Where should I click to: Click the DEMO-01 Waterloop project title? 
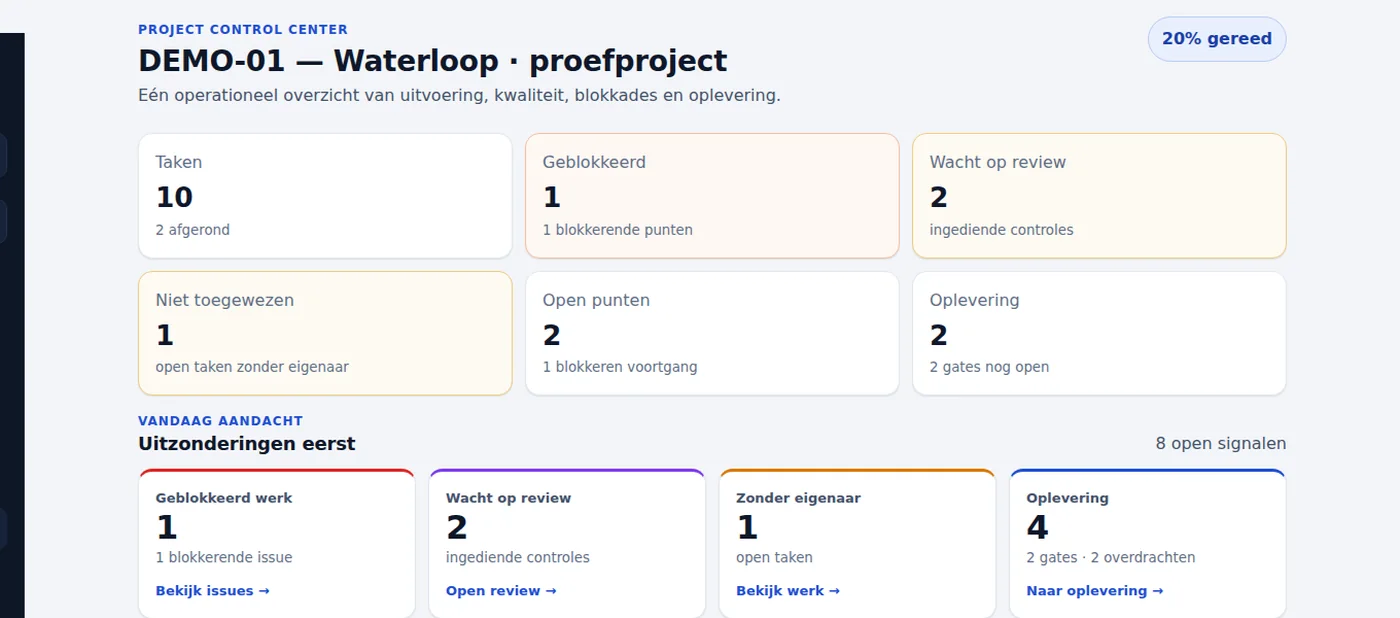[x=433, y=61]
